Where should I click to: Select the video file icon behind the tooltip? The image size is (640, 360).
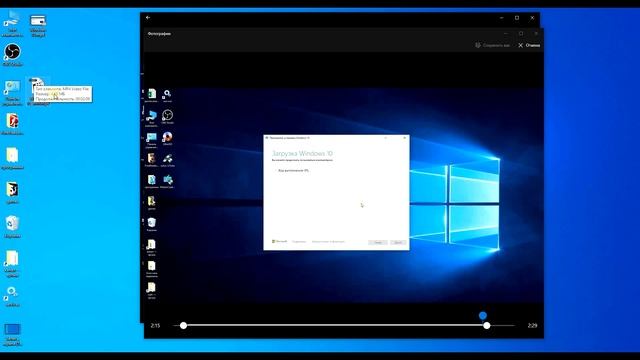[x=37, y=82]
